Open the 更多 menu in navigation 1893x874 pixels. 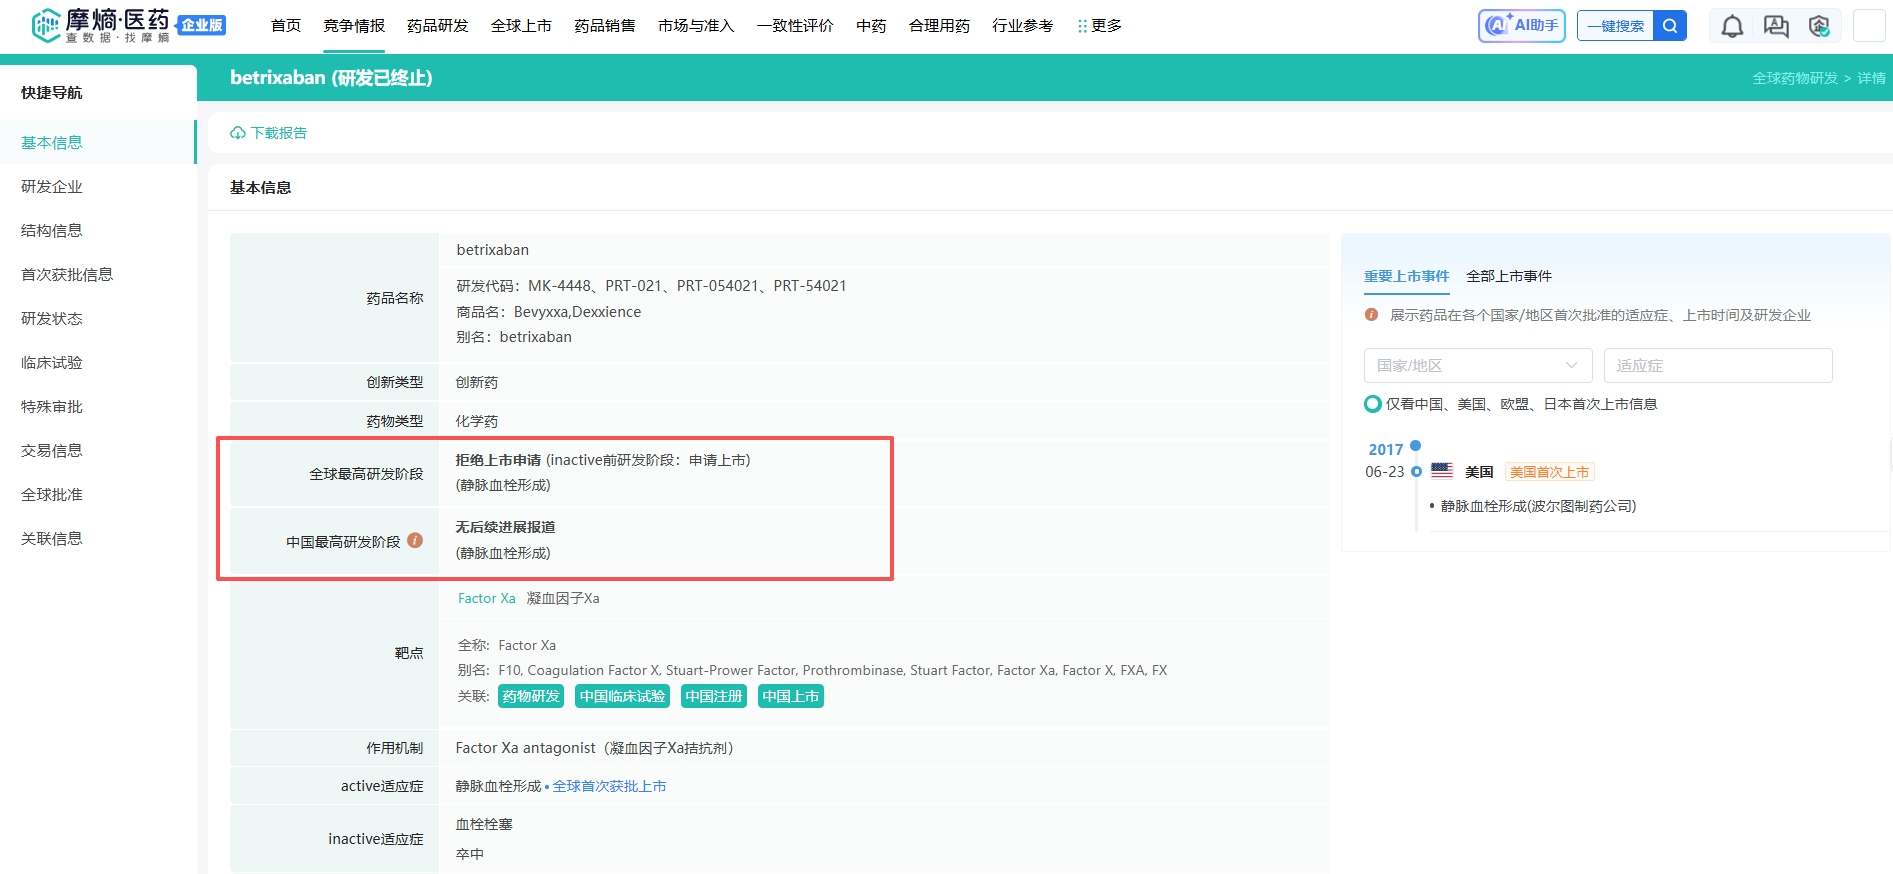point(1099,26)
